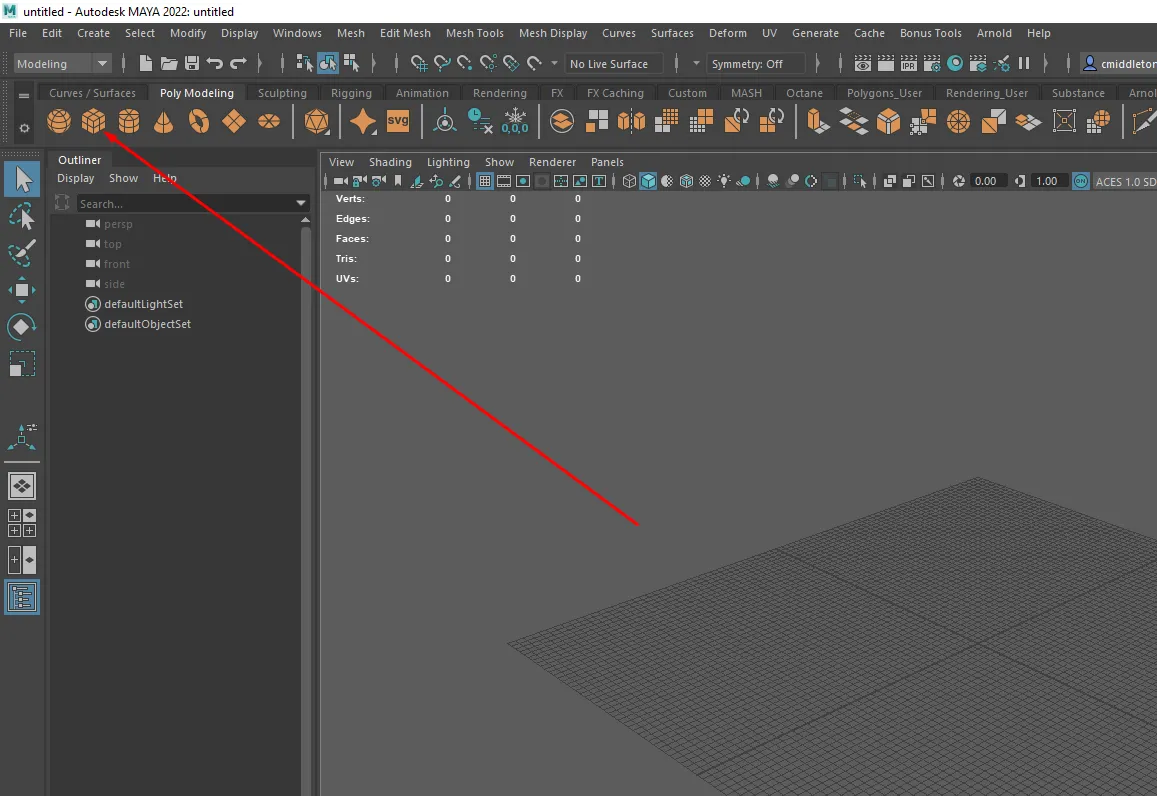Toggle Snap to curves magnet icon
This screenshot has height=796, width=1157.
pos(442,63)
